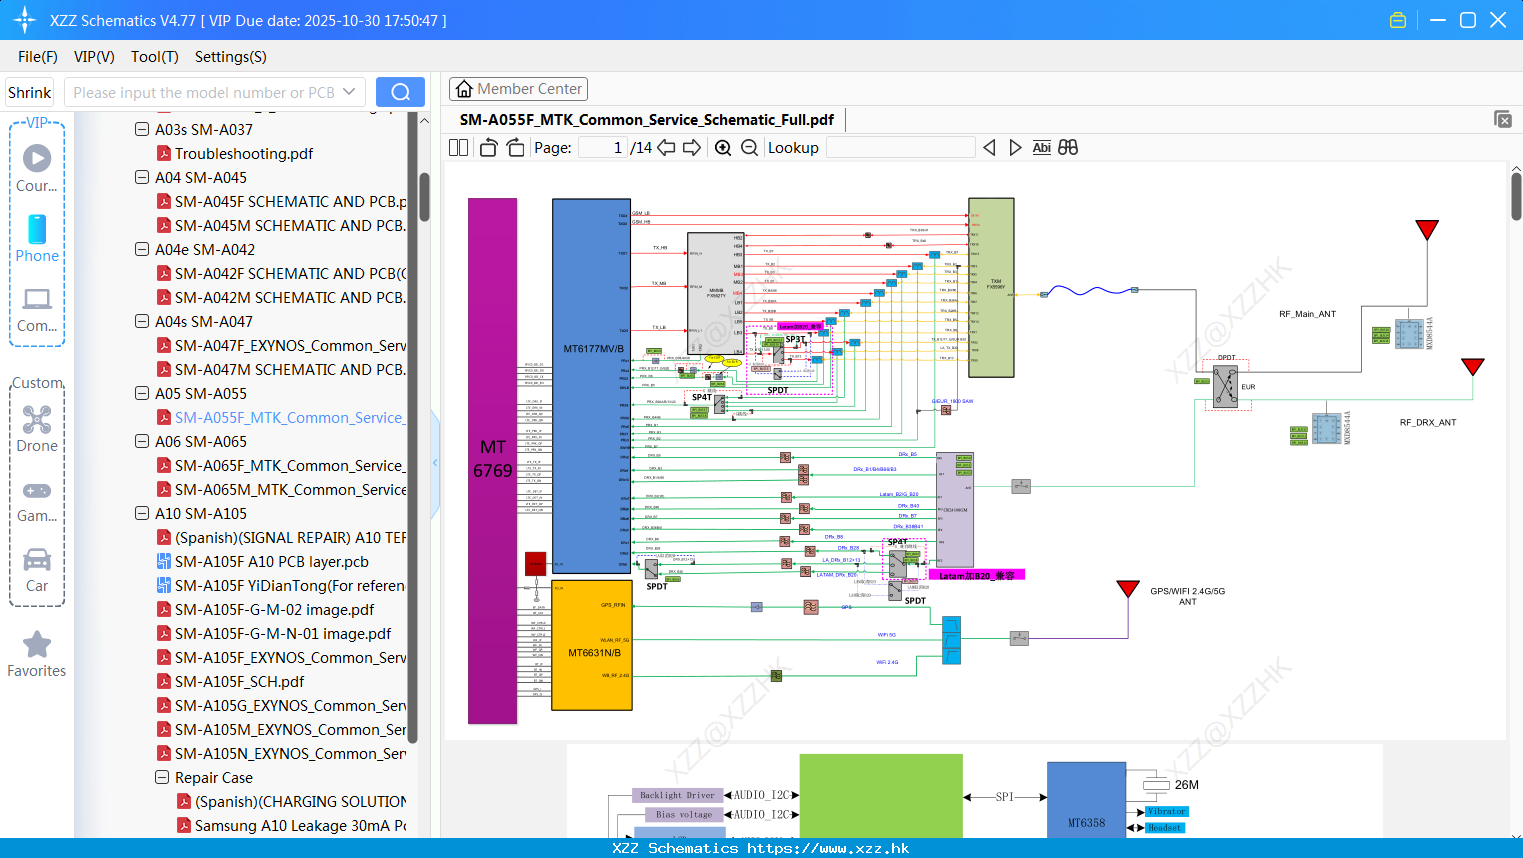Collapse the A04s SM-A047 folder

click(142, 321)
